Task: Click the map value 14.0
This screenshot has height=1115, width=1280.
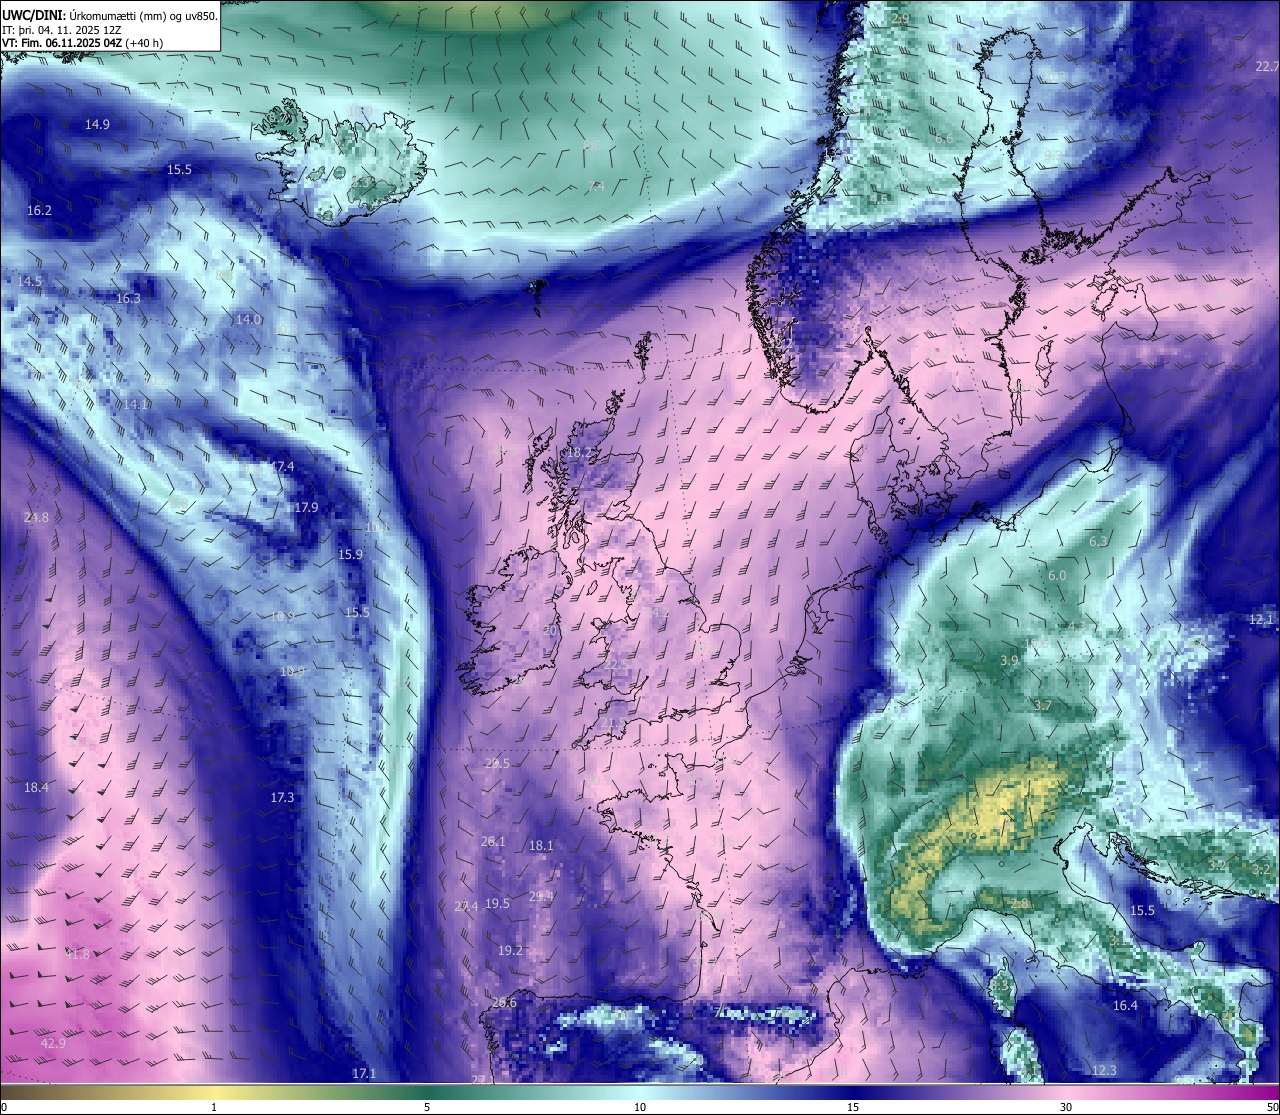Action: (x=248, y=319)
